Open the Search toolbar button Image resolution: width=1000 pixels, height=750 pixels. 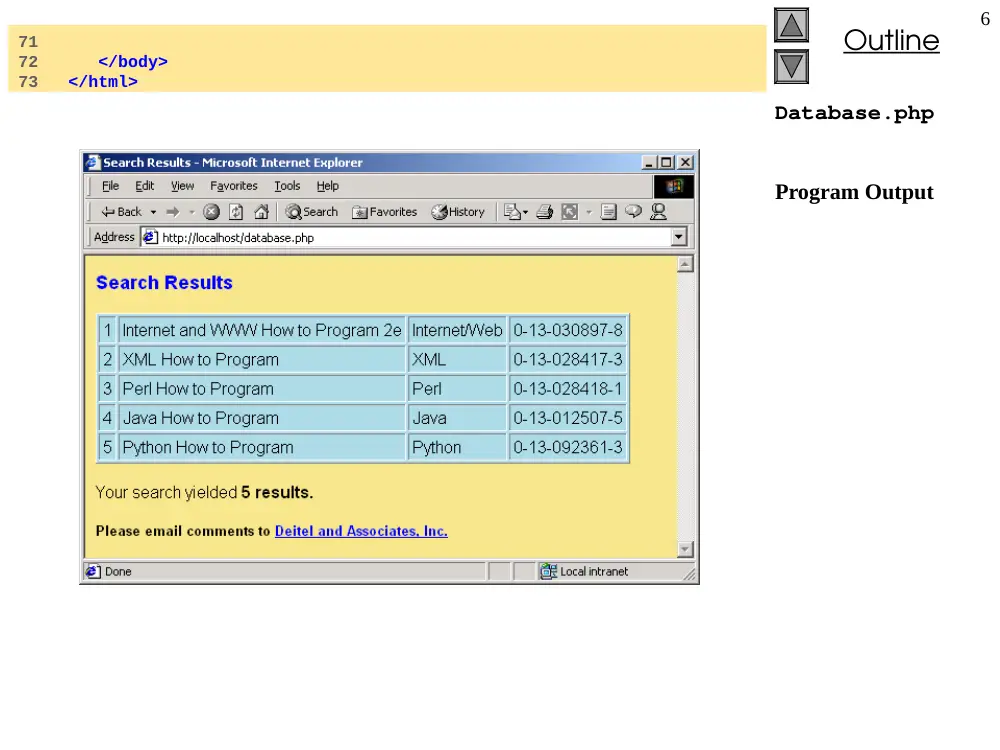tap(311, 212)
